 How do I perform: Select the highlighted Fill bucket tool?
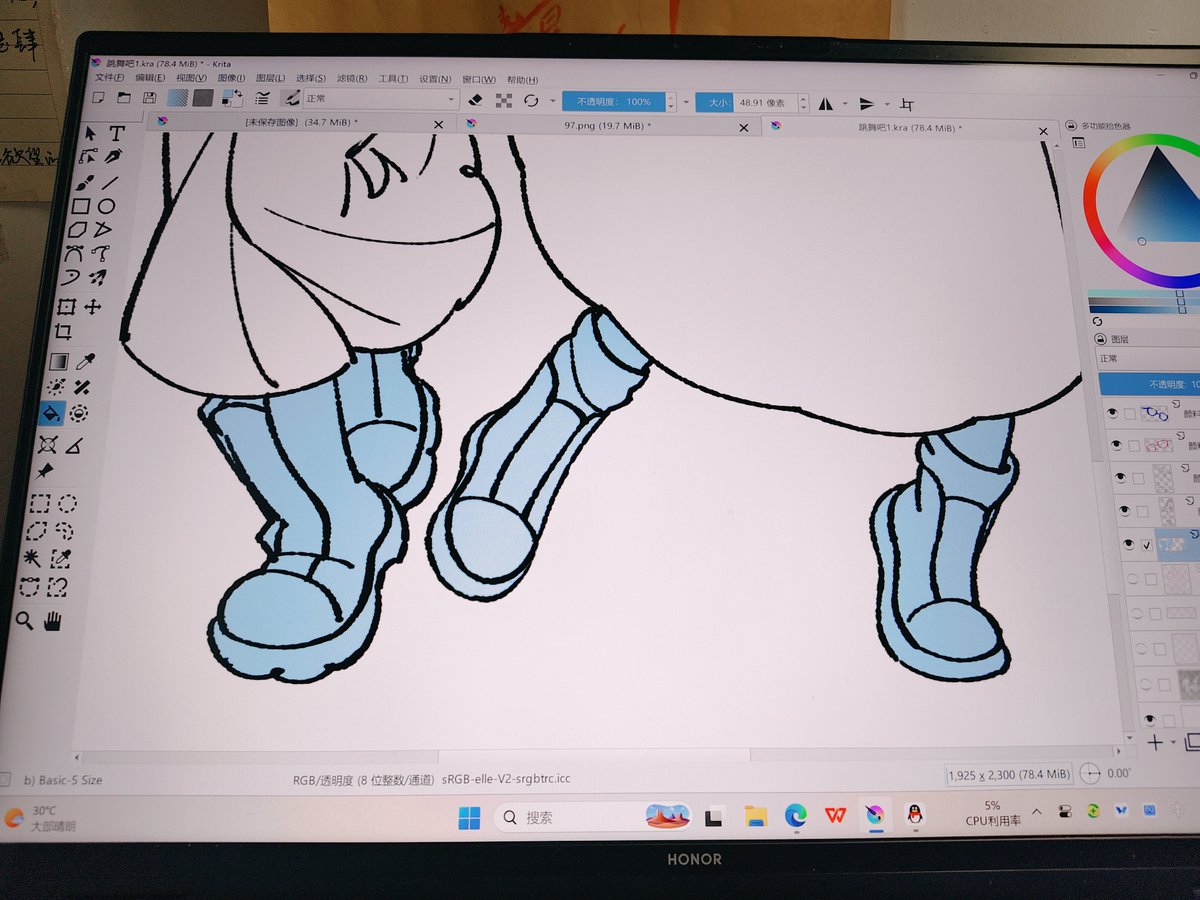tap(52, 413)
